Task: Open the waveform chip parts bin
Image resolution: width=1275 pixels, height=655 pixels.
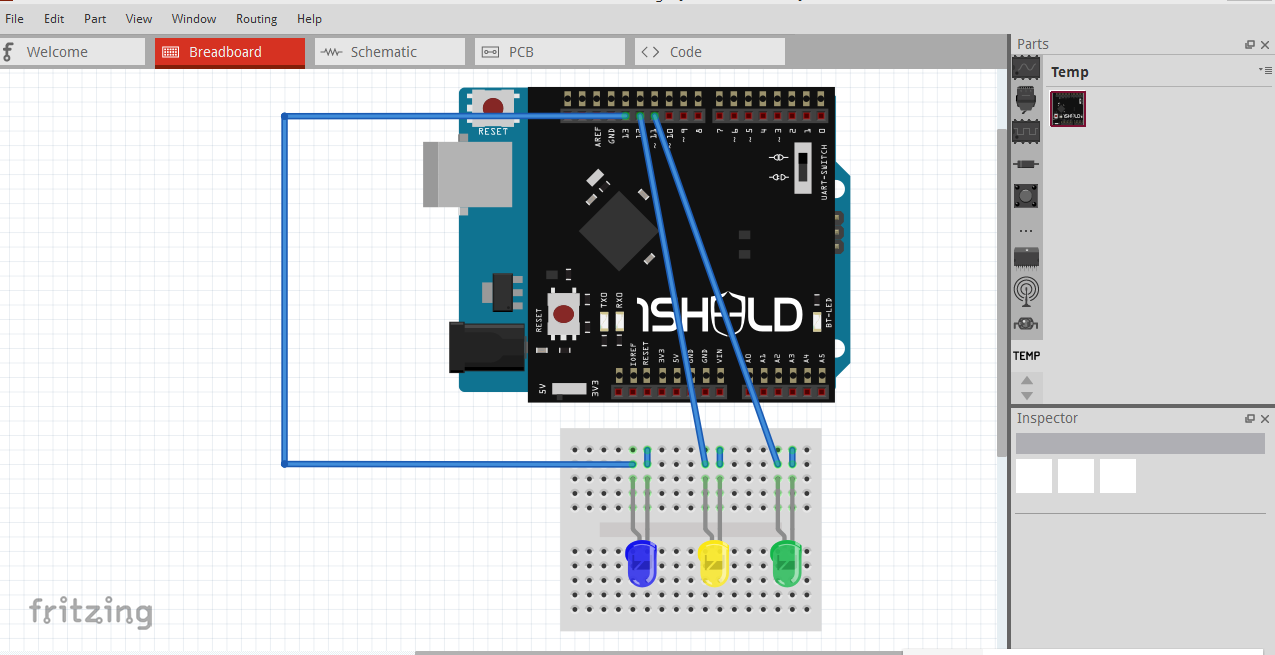Action: tap(1026, 67)
